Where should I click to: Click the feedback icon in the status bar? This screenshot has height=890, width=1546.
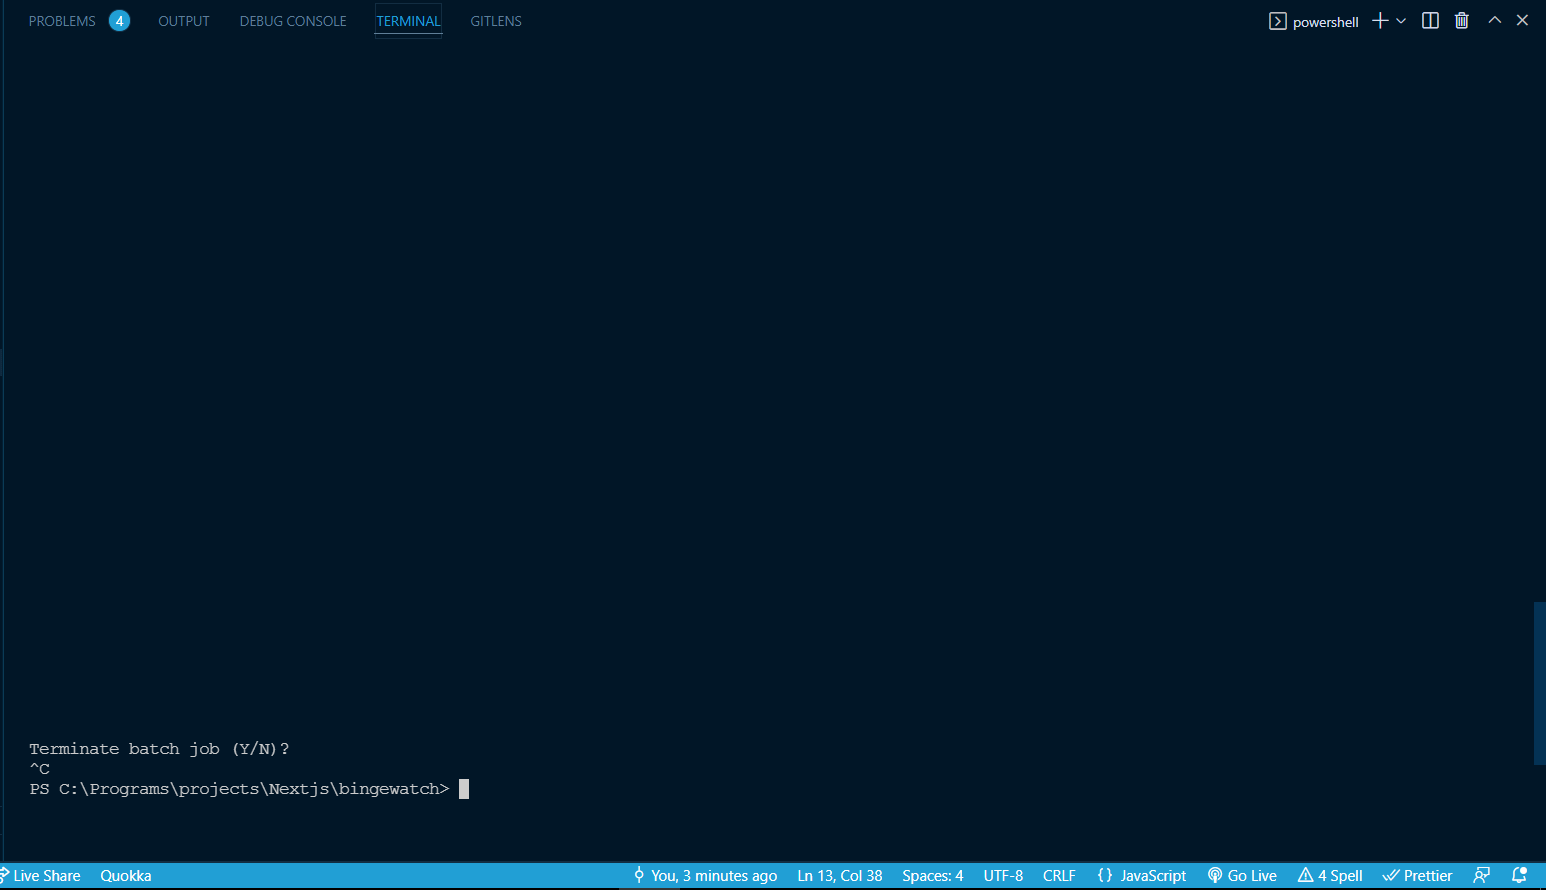tap(1483, 875)
